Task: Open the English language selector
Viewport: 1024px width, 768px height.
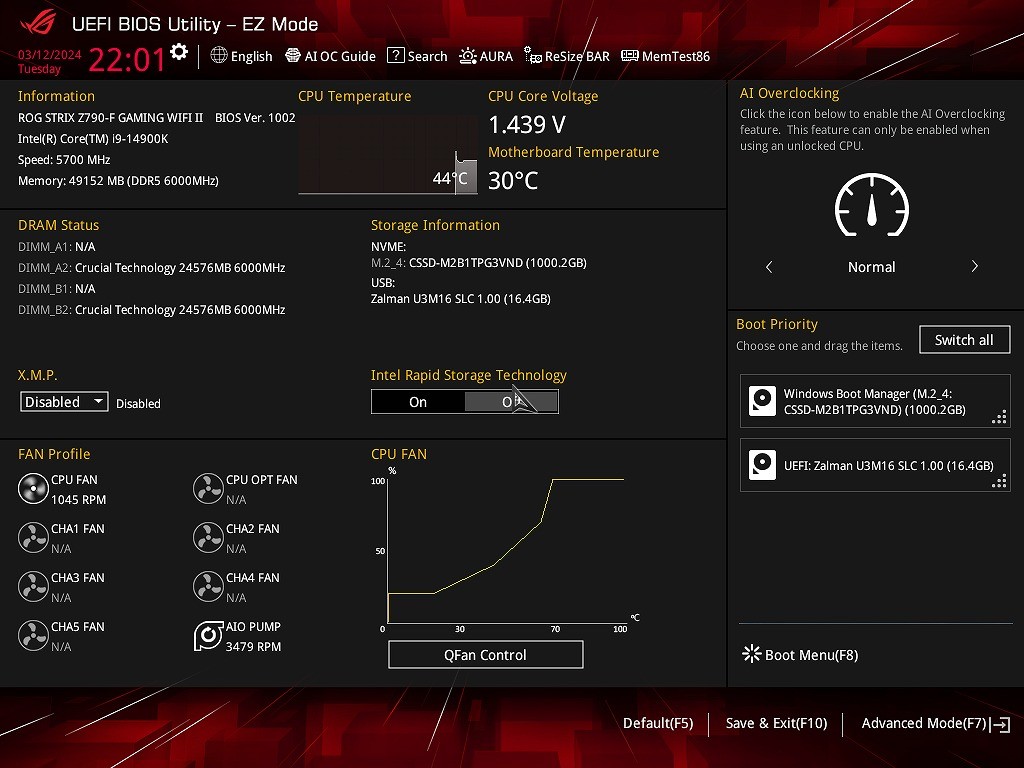Action: pyautogui.click(x=241, y=56)
